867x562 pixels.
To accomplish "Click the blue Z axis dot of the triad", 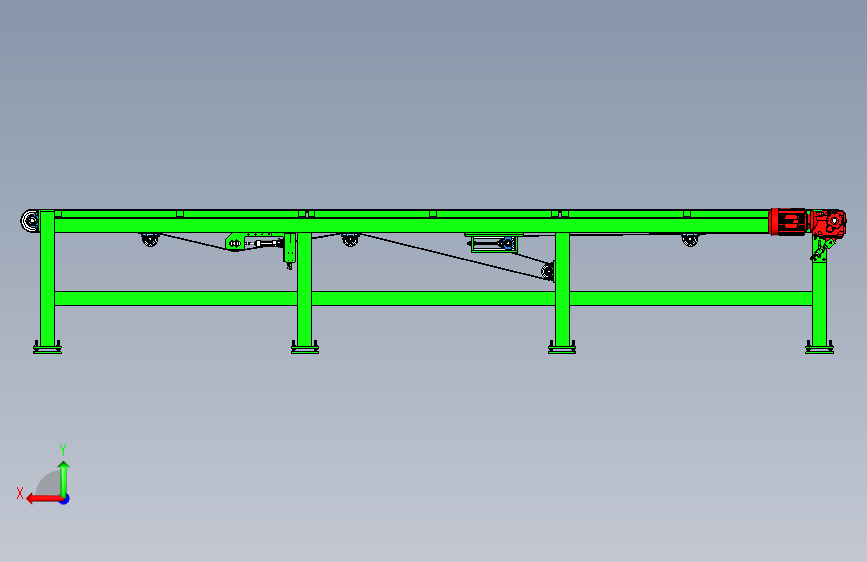I will (65, 499).
